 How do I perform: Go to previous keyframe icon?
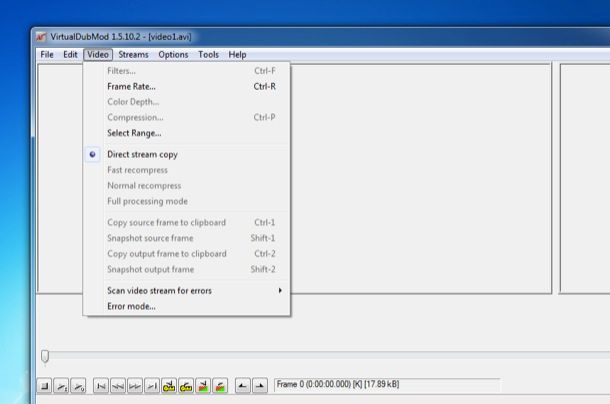pyautogui.click(x=169, y=386)
